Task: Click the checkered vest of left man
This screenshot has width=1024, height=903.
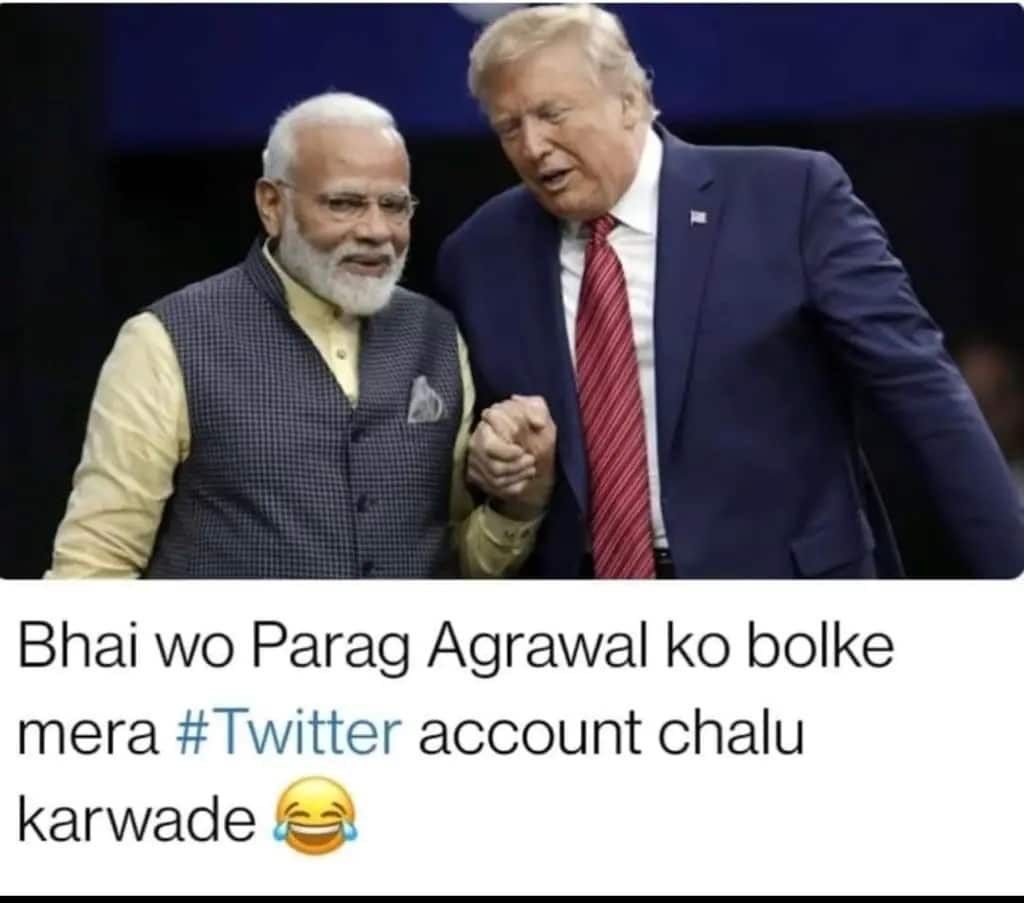Action: click(x=302, y=431)
